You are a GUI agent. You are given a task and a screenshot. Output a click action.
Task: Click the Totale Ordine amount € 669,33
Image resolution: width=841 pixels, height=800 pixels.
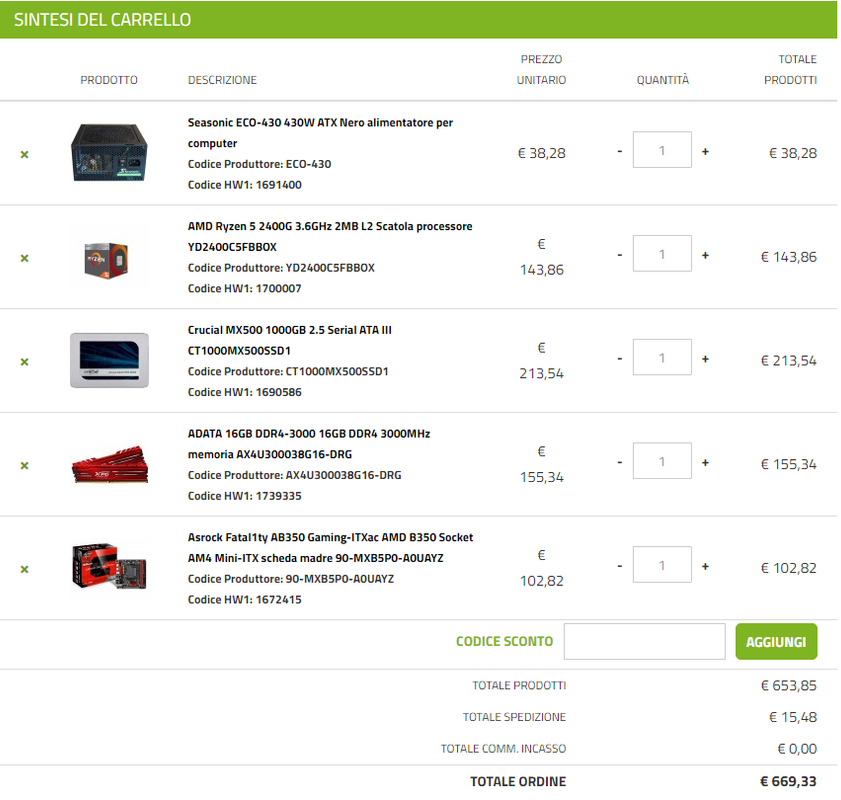(788, 781)
